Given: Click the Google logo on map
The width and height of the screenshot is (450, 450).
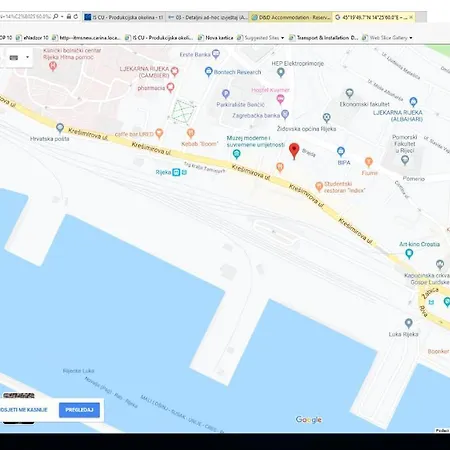Looking at the screenshot, I should tap(309, 420).
